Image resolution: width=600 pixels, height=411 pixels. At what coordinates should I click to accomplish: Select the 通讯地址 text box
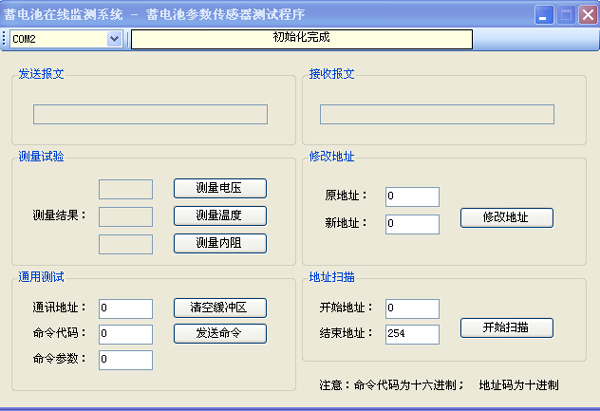pos(125,308)
